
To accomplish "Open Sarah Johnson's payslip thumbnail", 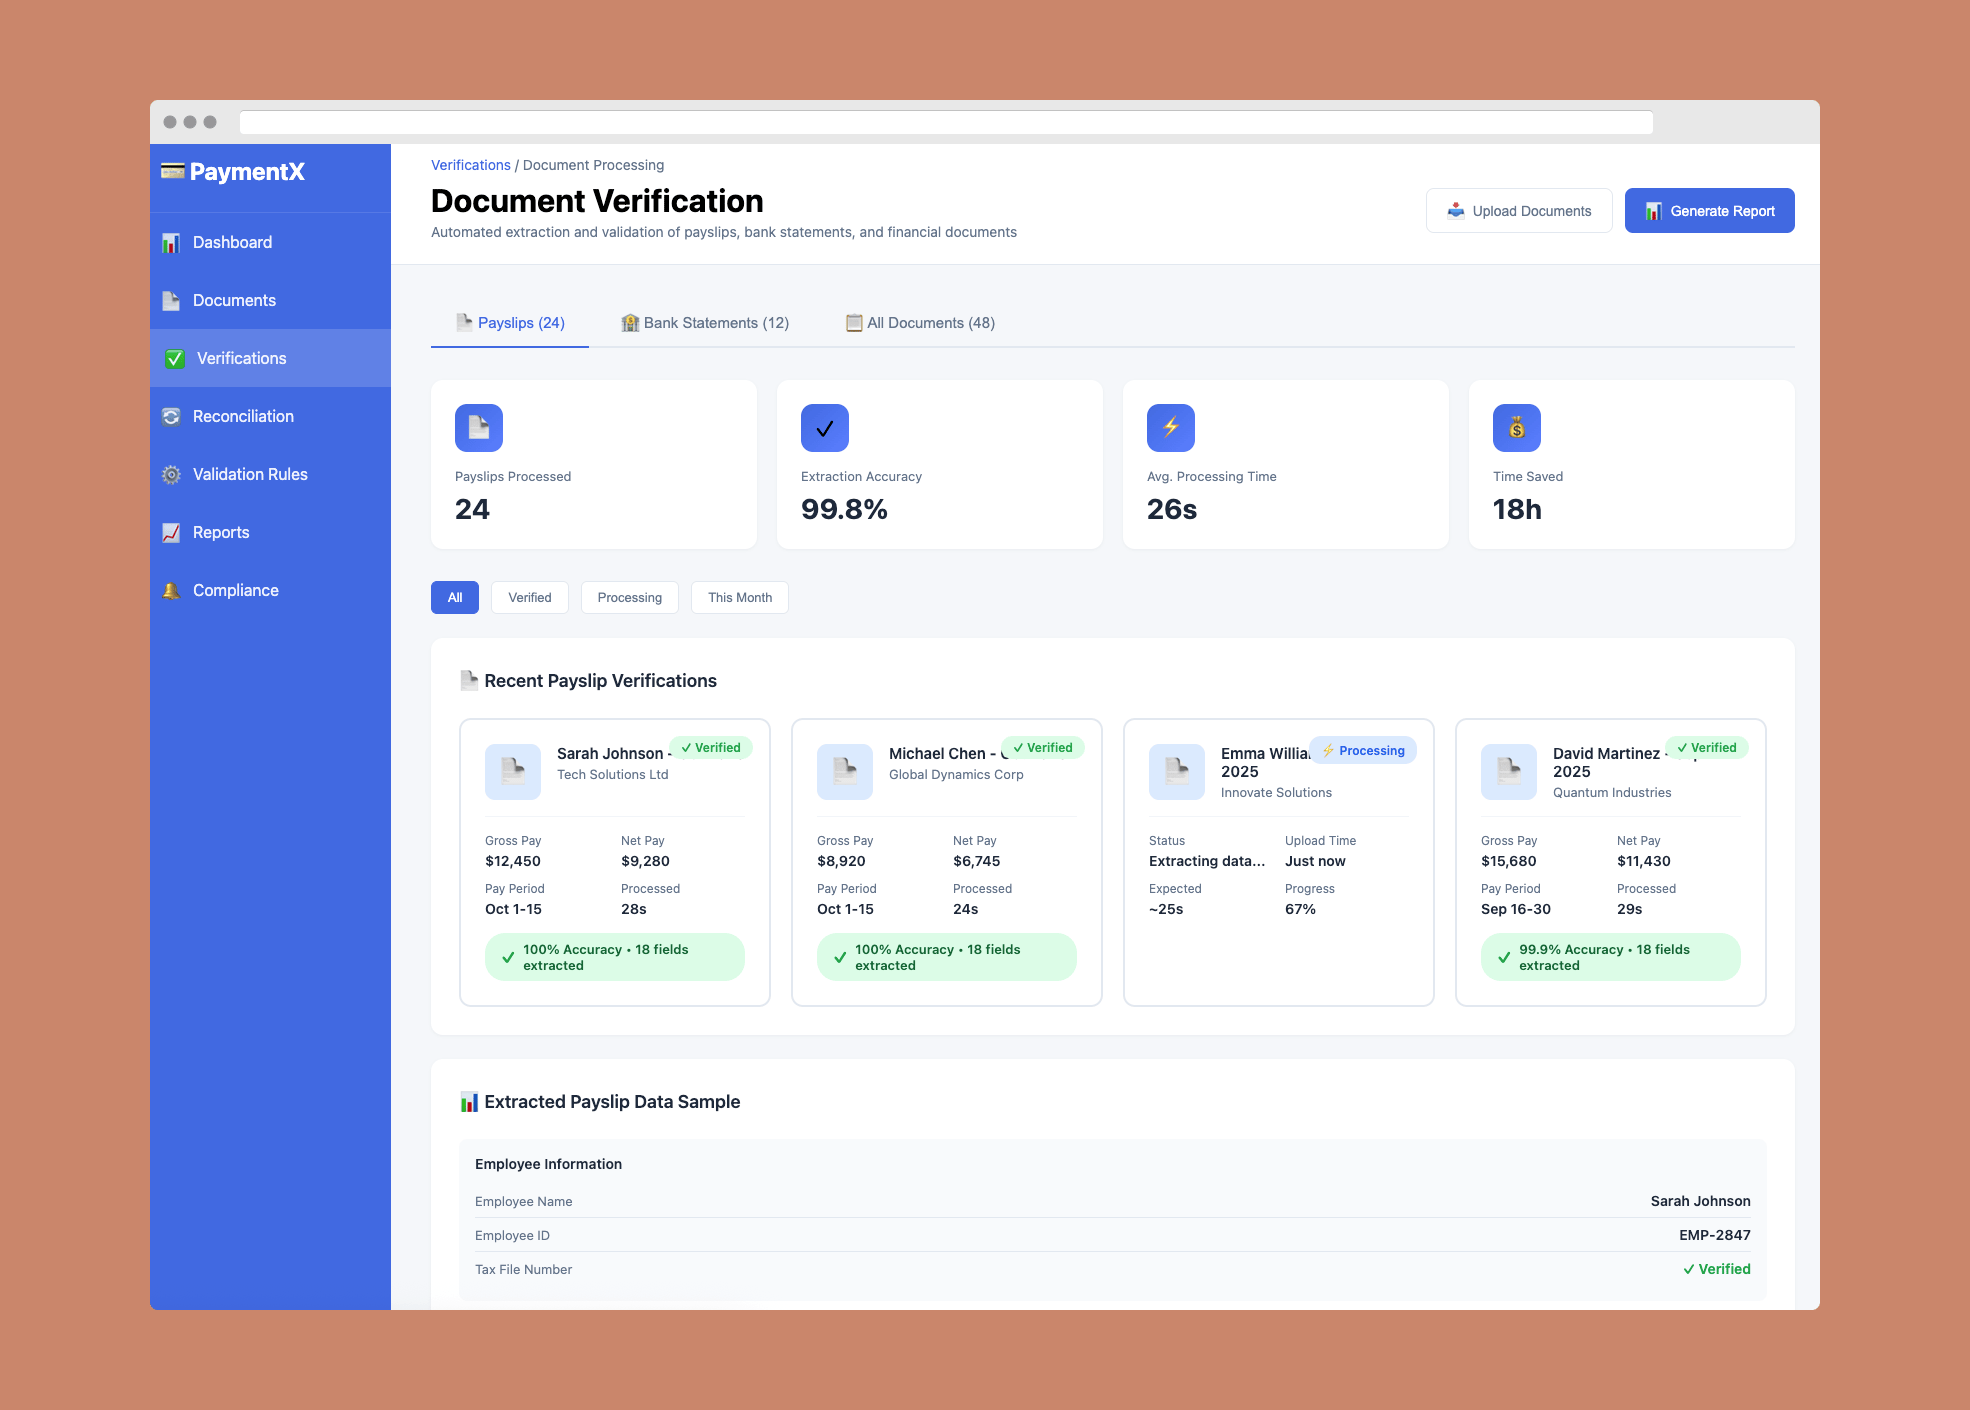I will pos(512,771).
